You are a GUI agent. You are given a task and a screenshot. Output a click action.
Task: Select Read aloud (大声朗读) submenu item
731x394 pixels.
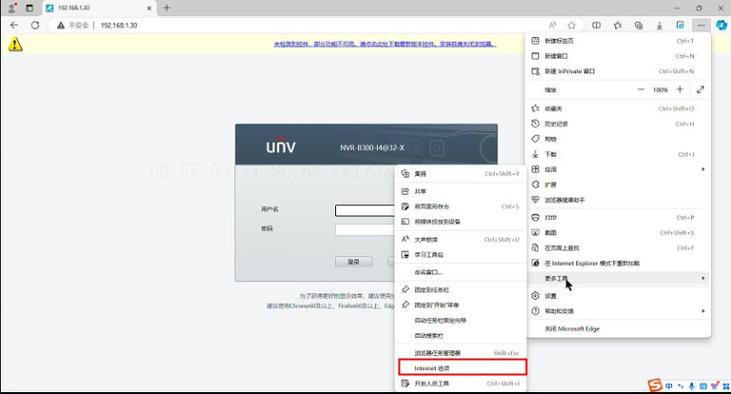click(x=461, y=239)
